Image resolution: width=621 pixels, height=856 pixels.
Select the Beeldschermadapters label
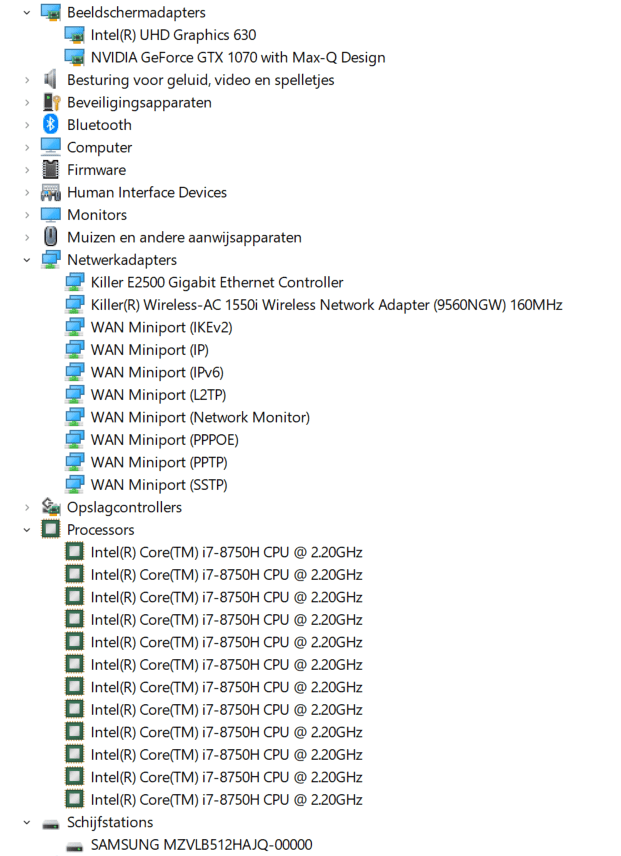pos(136,13)
